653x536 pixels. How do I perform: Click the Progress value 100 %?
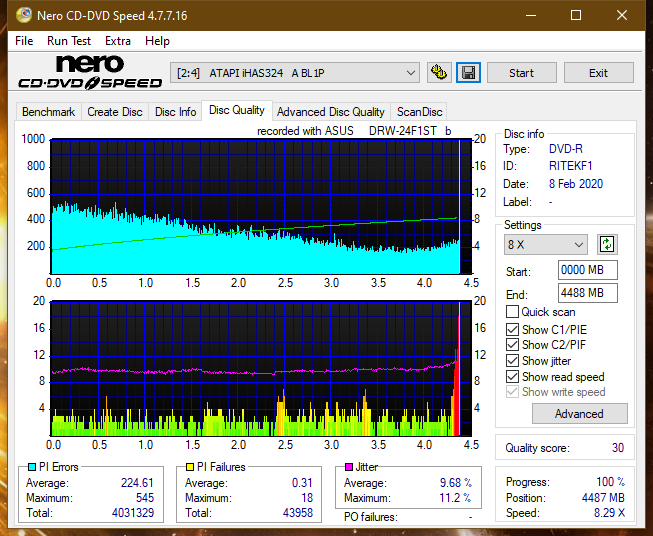[x=610, y=482]
